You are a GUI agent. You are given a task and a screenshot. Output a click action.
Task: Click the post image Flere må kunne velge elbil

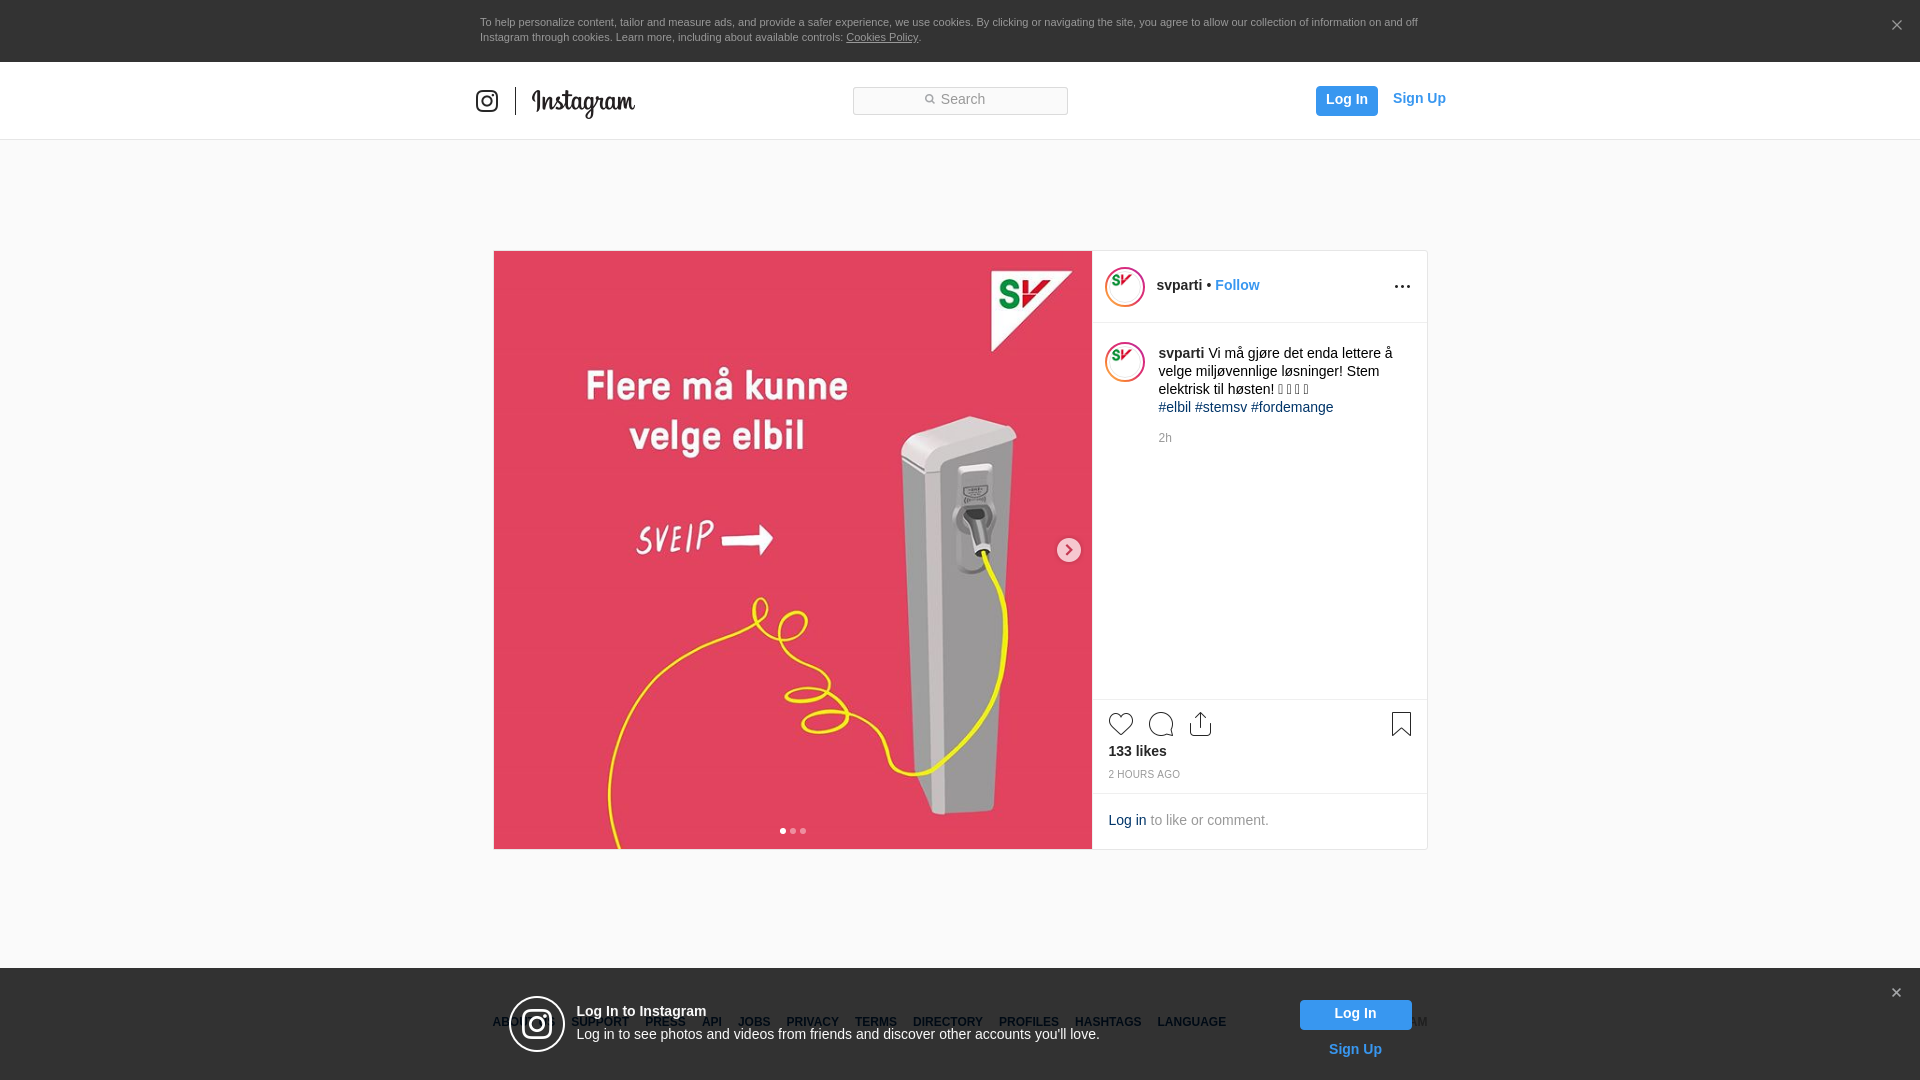793,550
